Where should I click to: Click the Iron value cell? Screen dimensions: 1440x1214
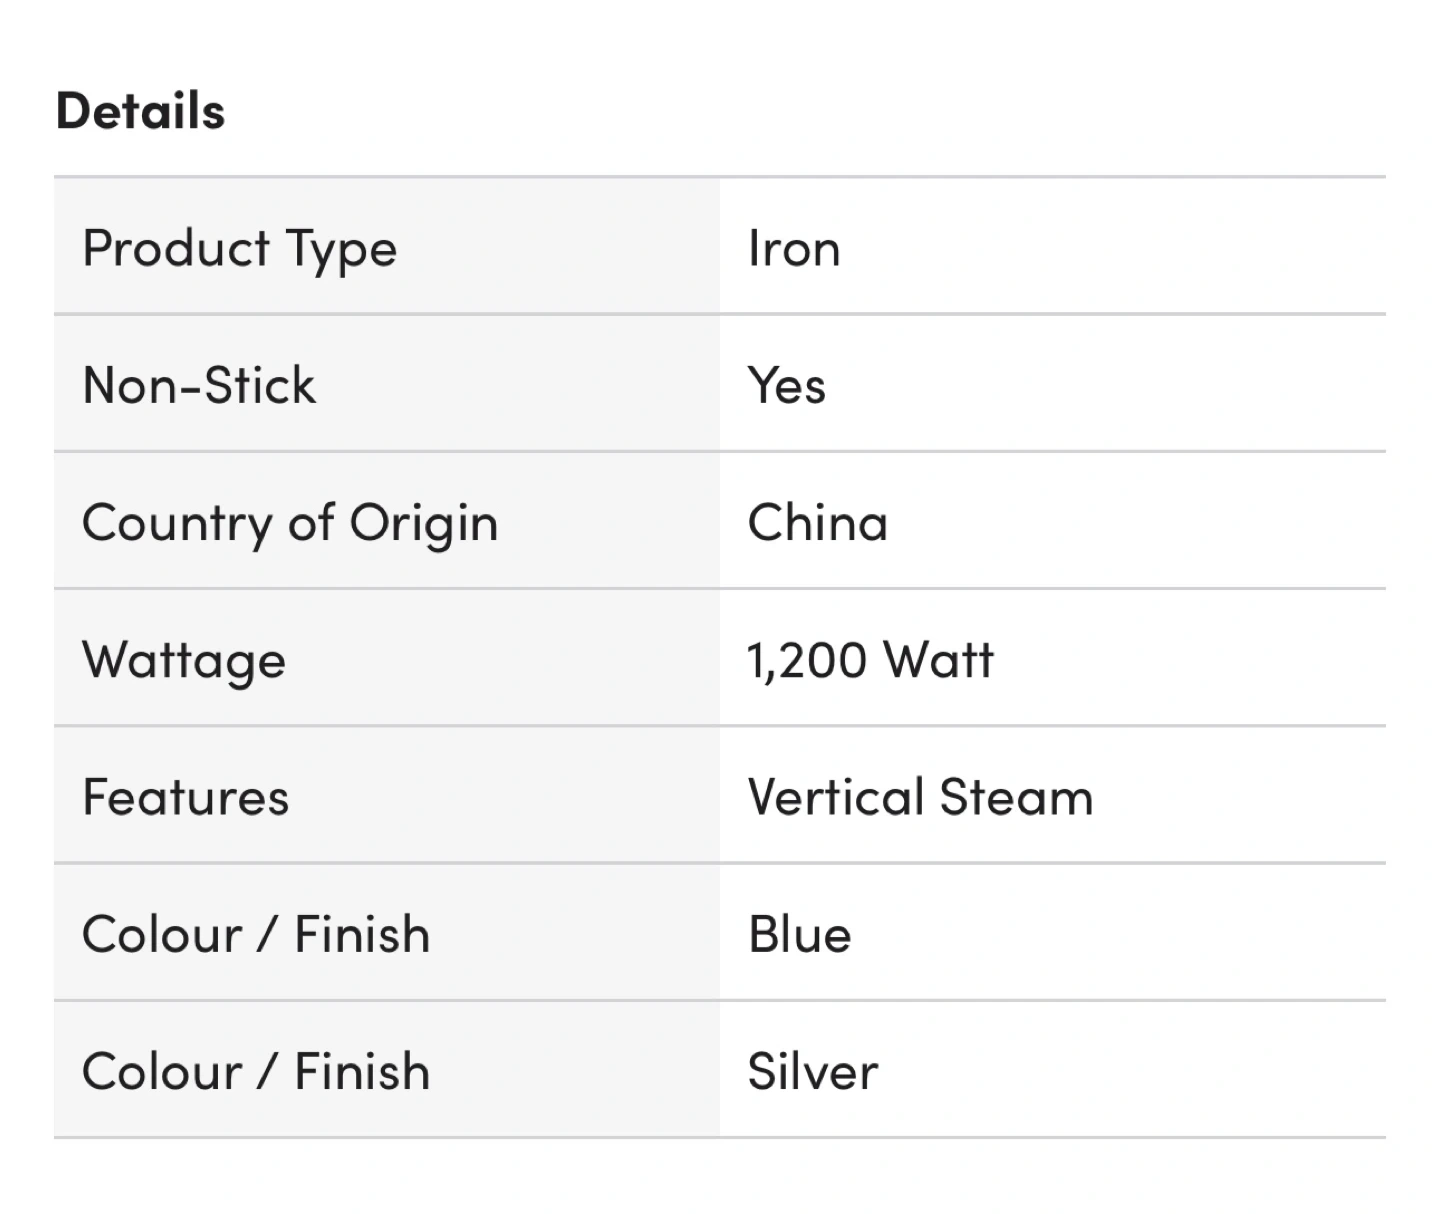pos(794,248)
